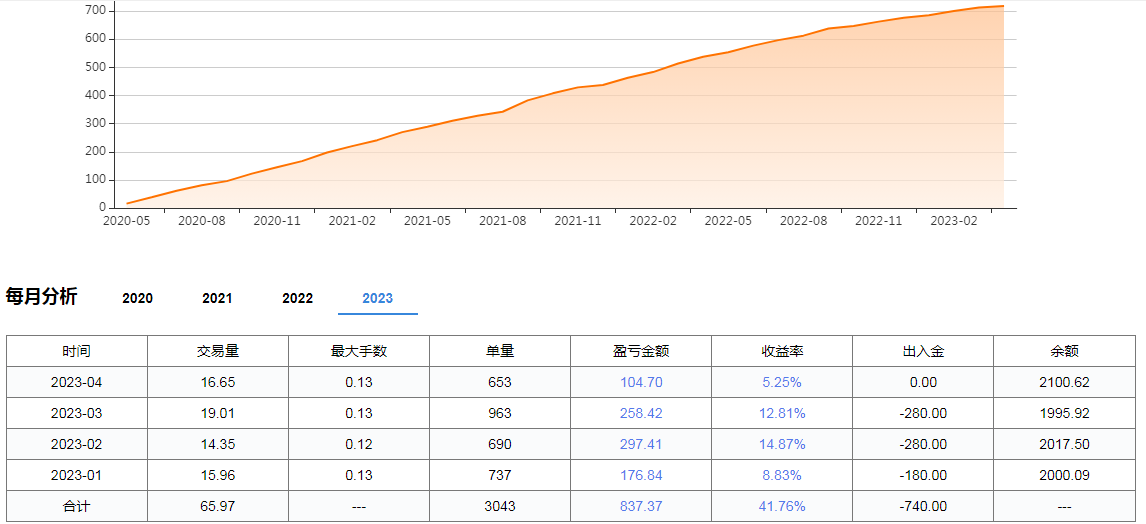The height and width of the screenshot is (524, 1146).
Task: Click withdrawal -280.00 in 2023-03 row
Action: (923, 414)
